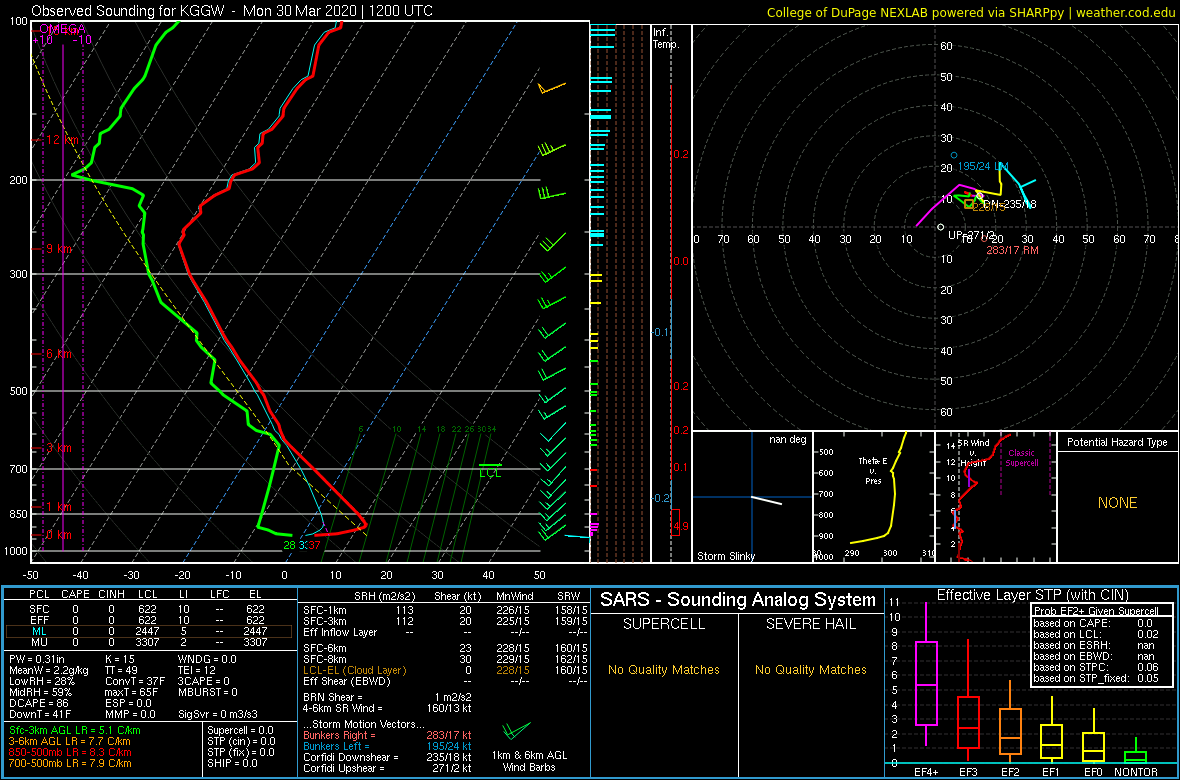Screen dimensions: 1180x780
Task: Click the green LCL marker on the skew-T
Action: 490,470
